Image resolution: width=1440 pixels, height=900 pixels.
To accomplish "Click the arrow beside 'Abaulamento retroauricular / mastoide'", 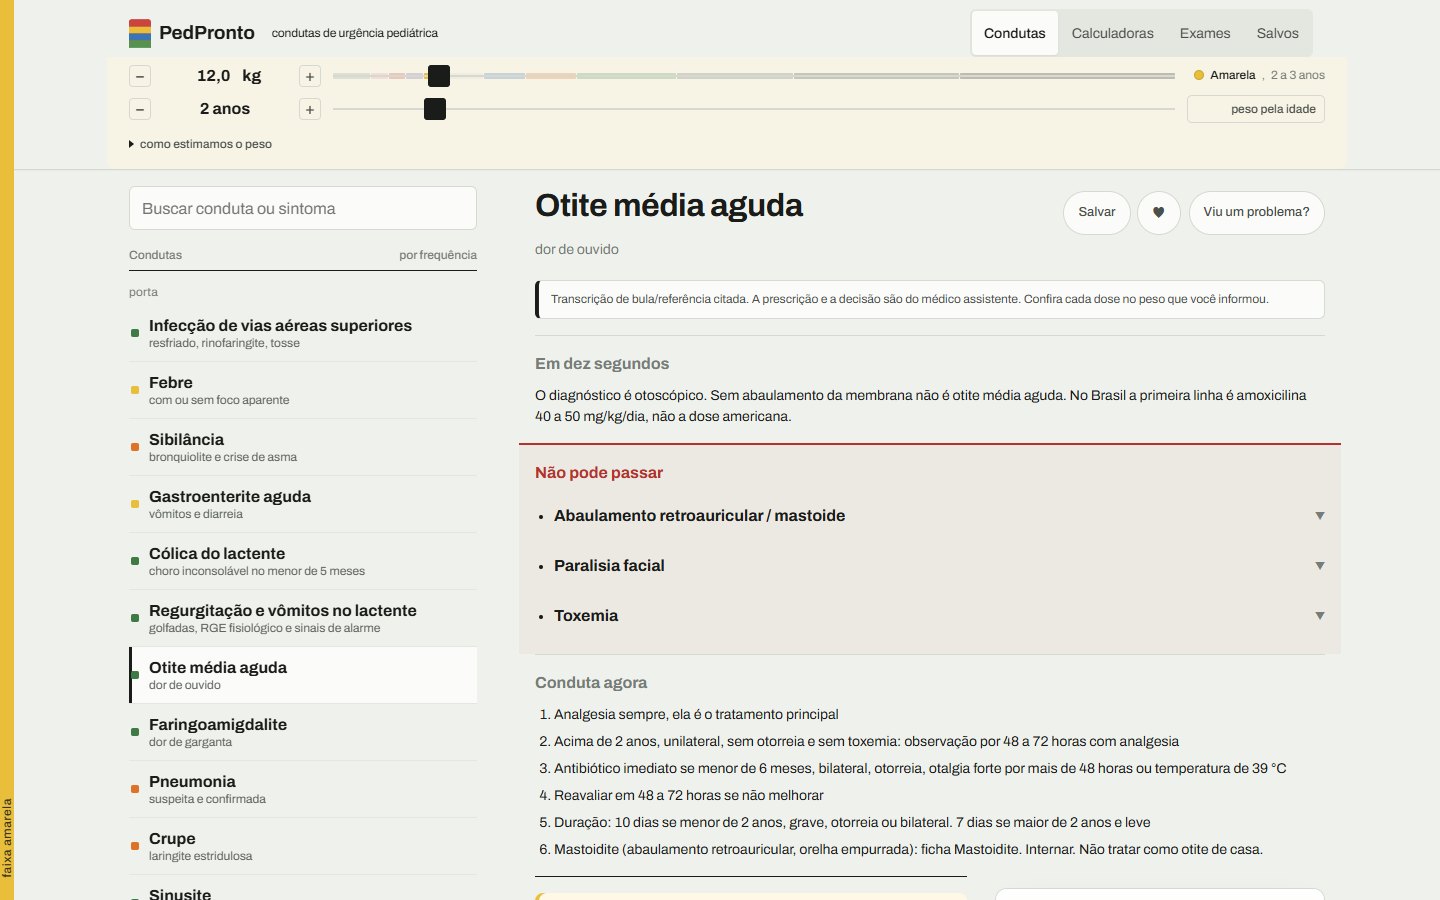I will tap(1320, 516).
